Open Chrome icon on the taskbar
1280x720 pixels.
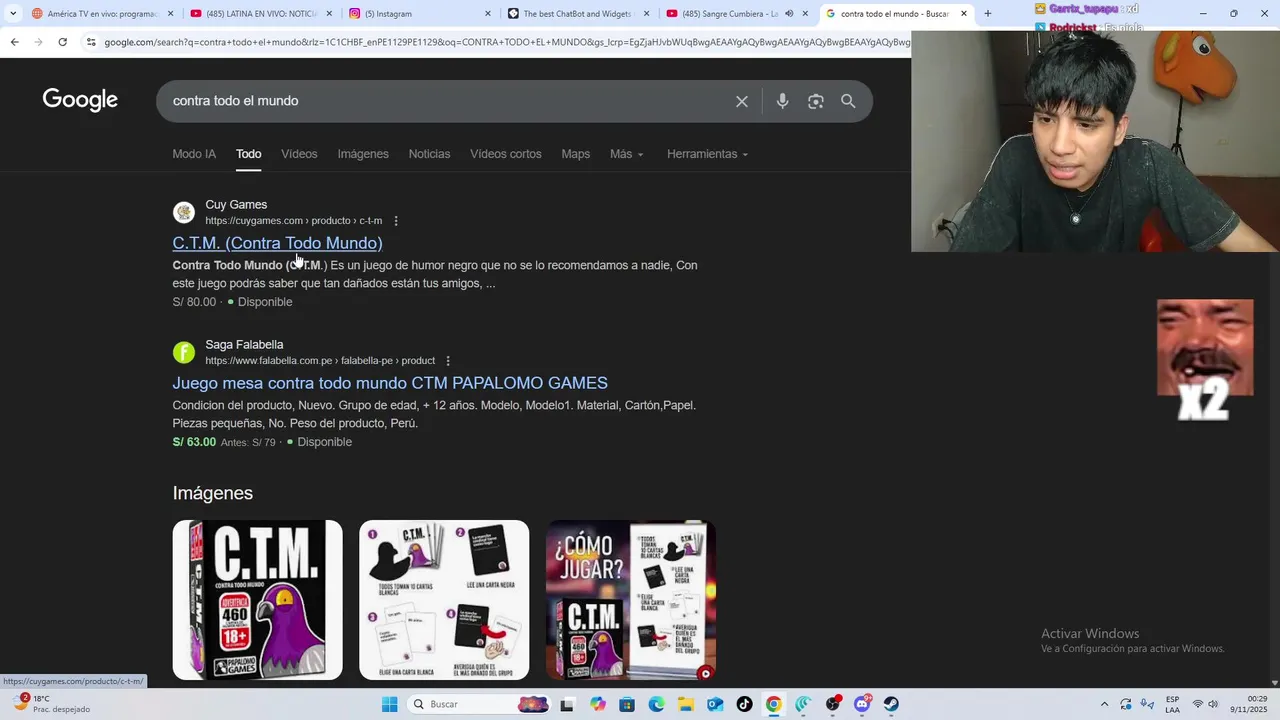774,704
